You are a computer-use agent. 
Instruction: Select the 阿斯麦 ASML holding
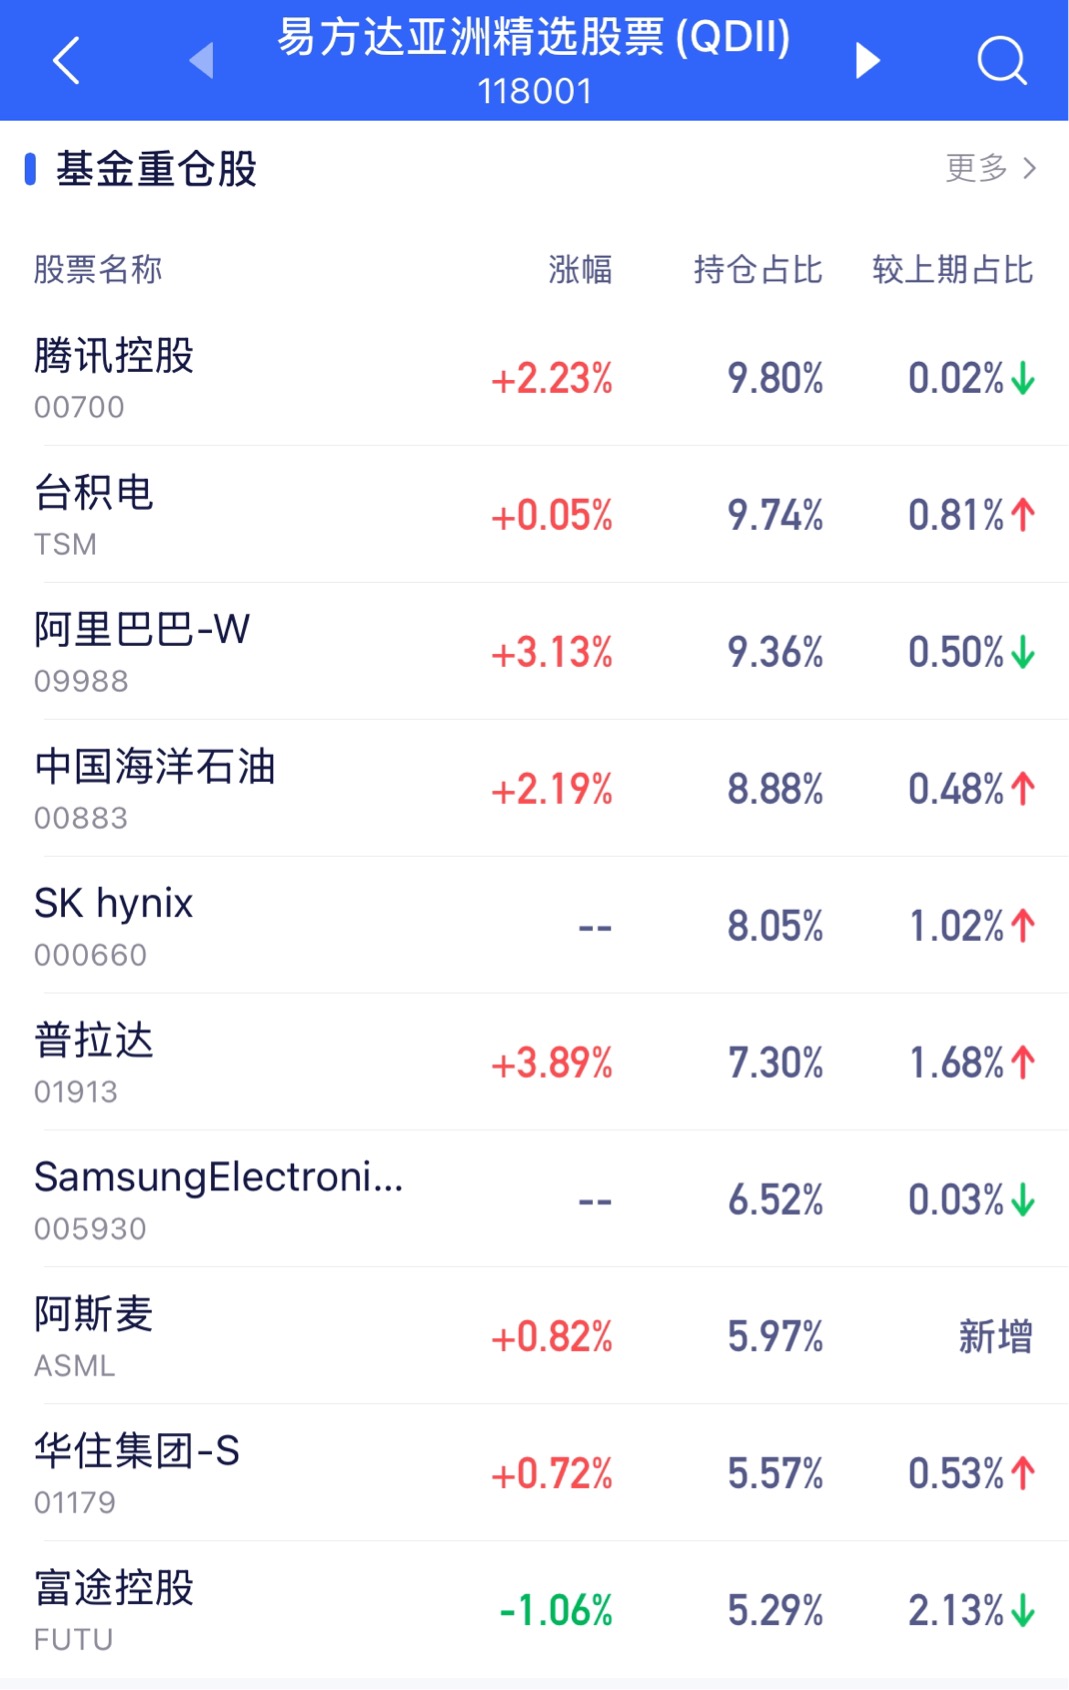(x=534, y=1337)
